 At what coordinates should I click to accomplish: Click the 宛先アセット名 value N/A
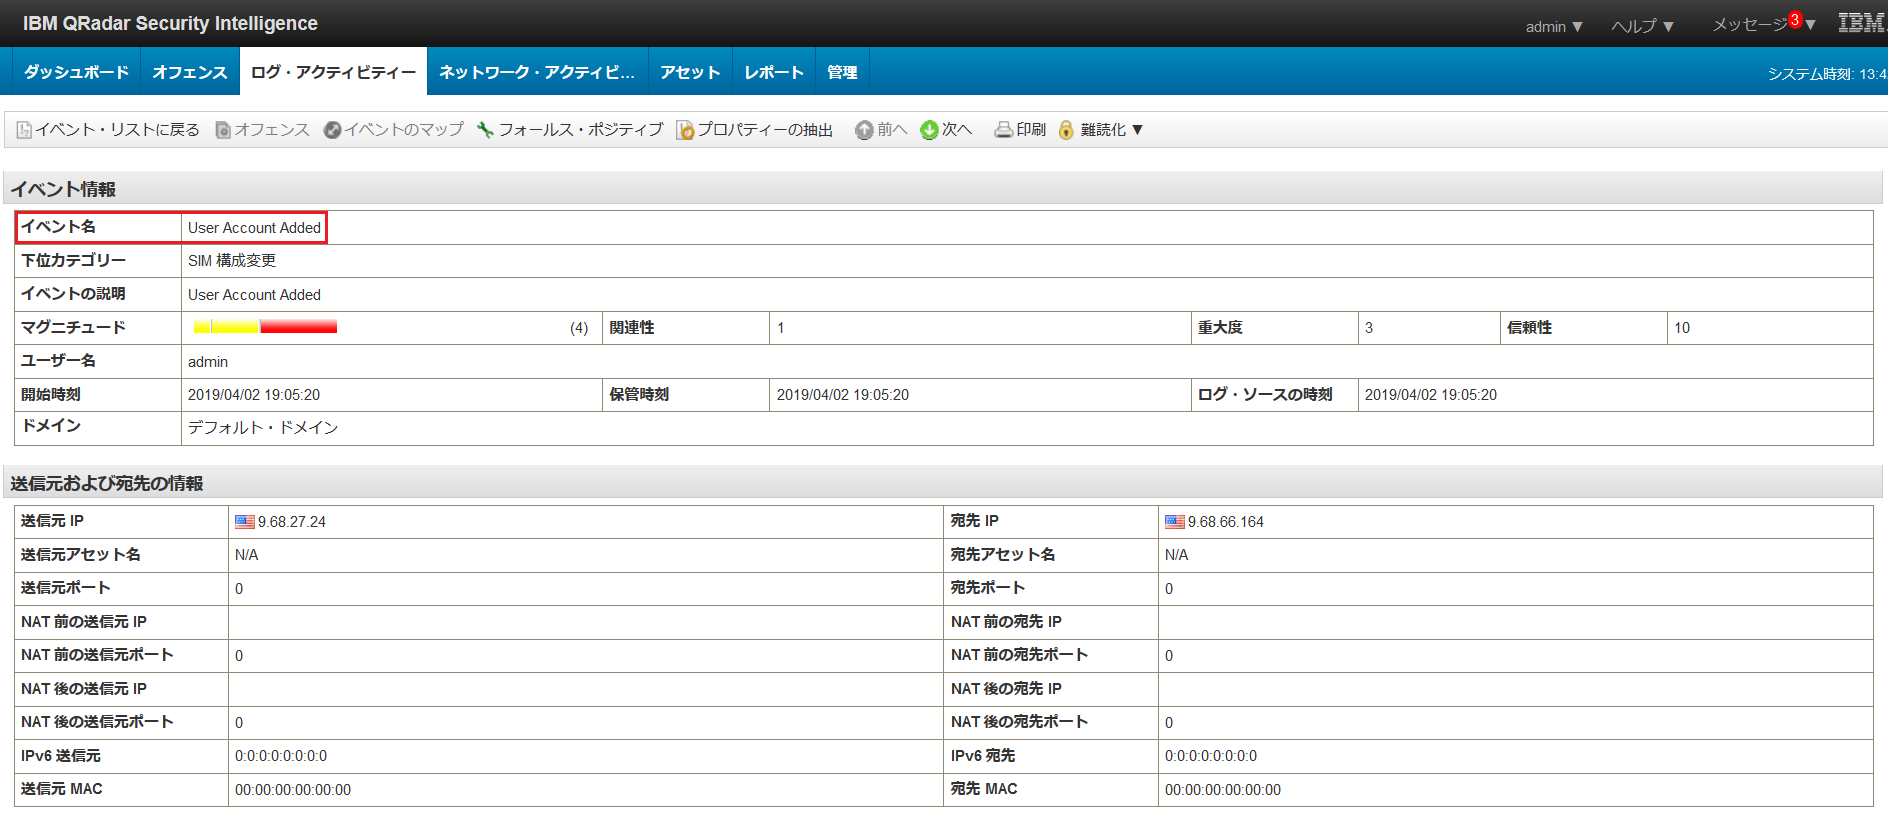pos(1176,555)
